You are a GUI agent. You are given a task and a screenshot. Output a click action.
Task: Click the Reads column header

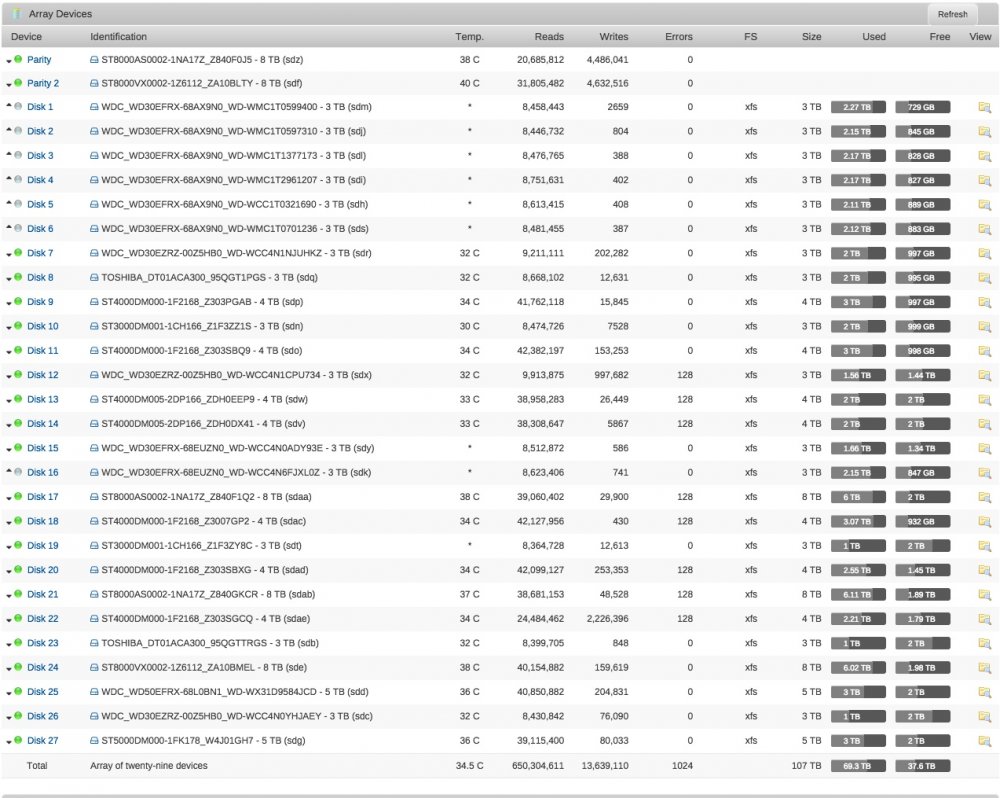549,36
